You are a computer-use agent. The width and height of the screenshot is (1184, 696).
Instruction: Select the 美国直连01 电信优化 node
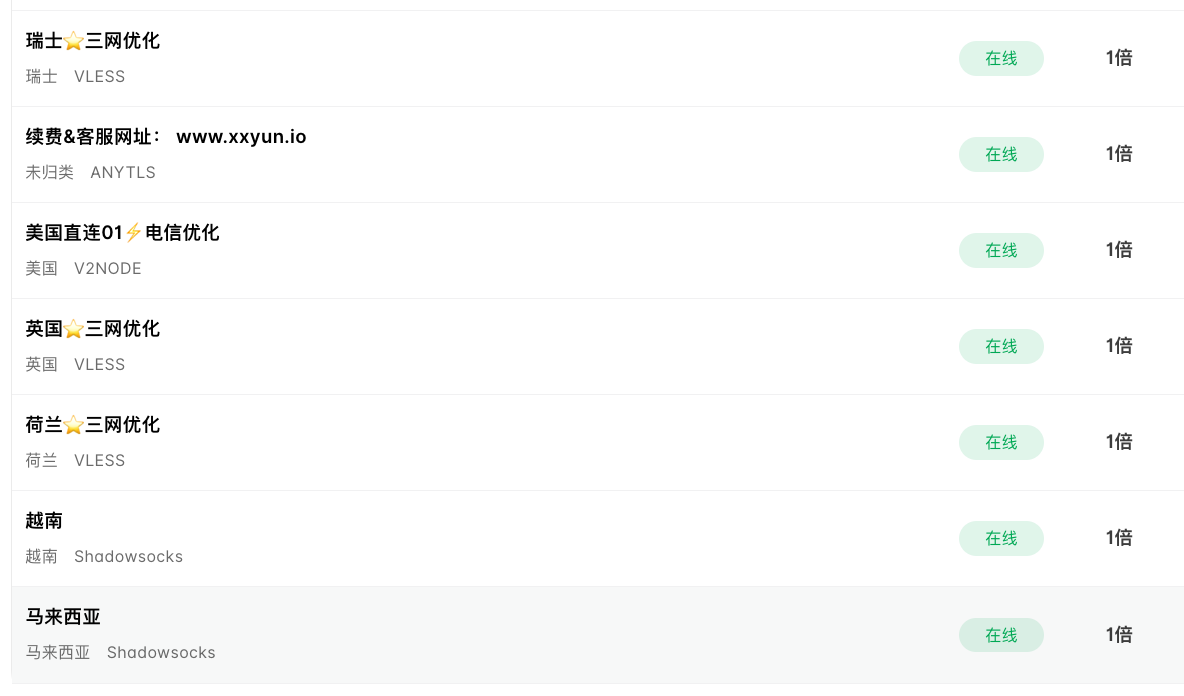(597, 250)
